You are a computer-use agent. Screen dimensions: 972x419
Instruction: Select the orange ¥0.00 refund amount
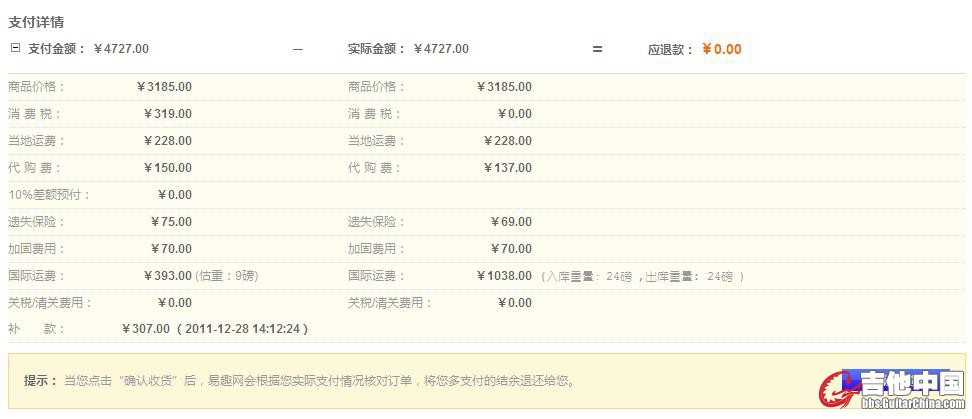(x=722, y=49)
